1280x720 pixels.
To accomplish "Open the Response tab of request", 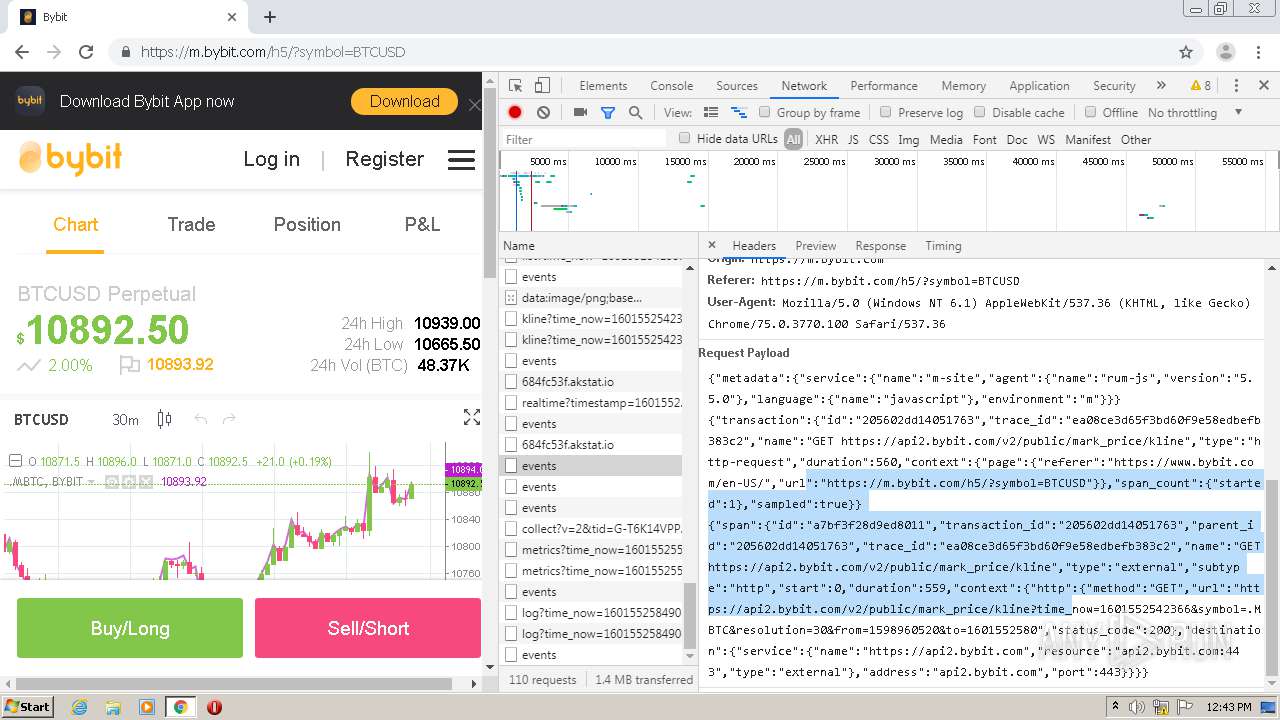I will [x=881, y=246].
